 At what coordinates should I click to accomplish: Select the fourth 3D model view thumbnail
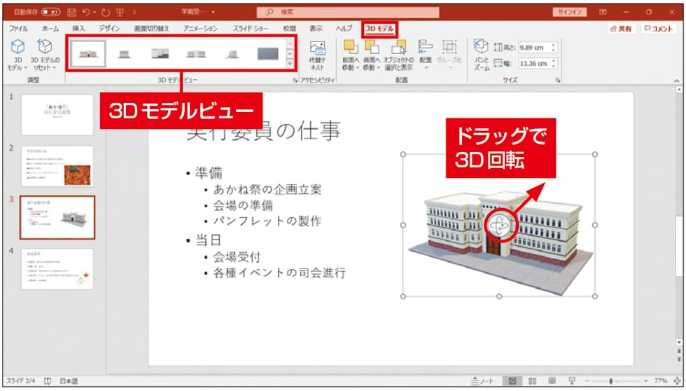[196, 54]
